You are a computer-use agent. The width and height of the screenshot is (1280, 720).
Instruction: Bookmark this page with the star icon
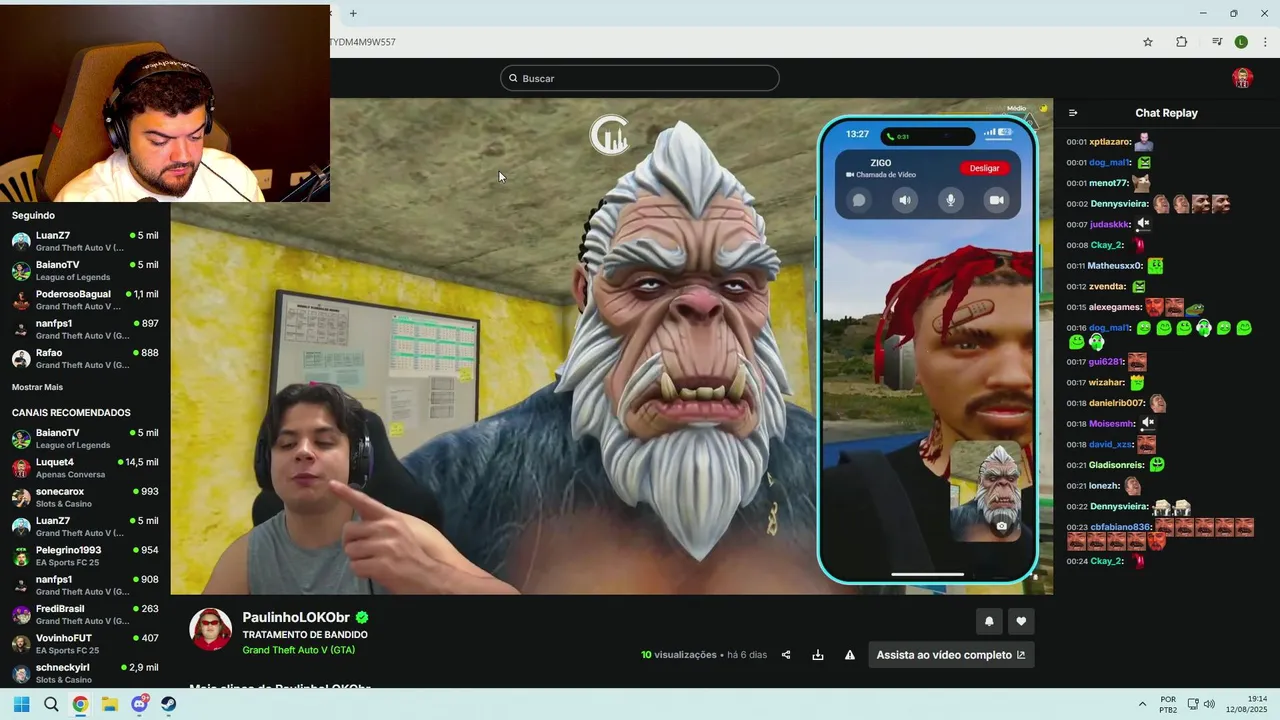pyautogui.click(x=1148, y=42)
